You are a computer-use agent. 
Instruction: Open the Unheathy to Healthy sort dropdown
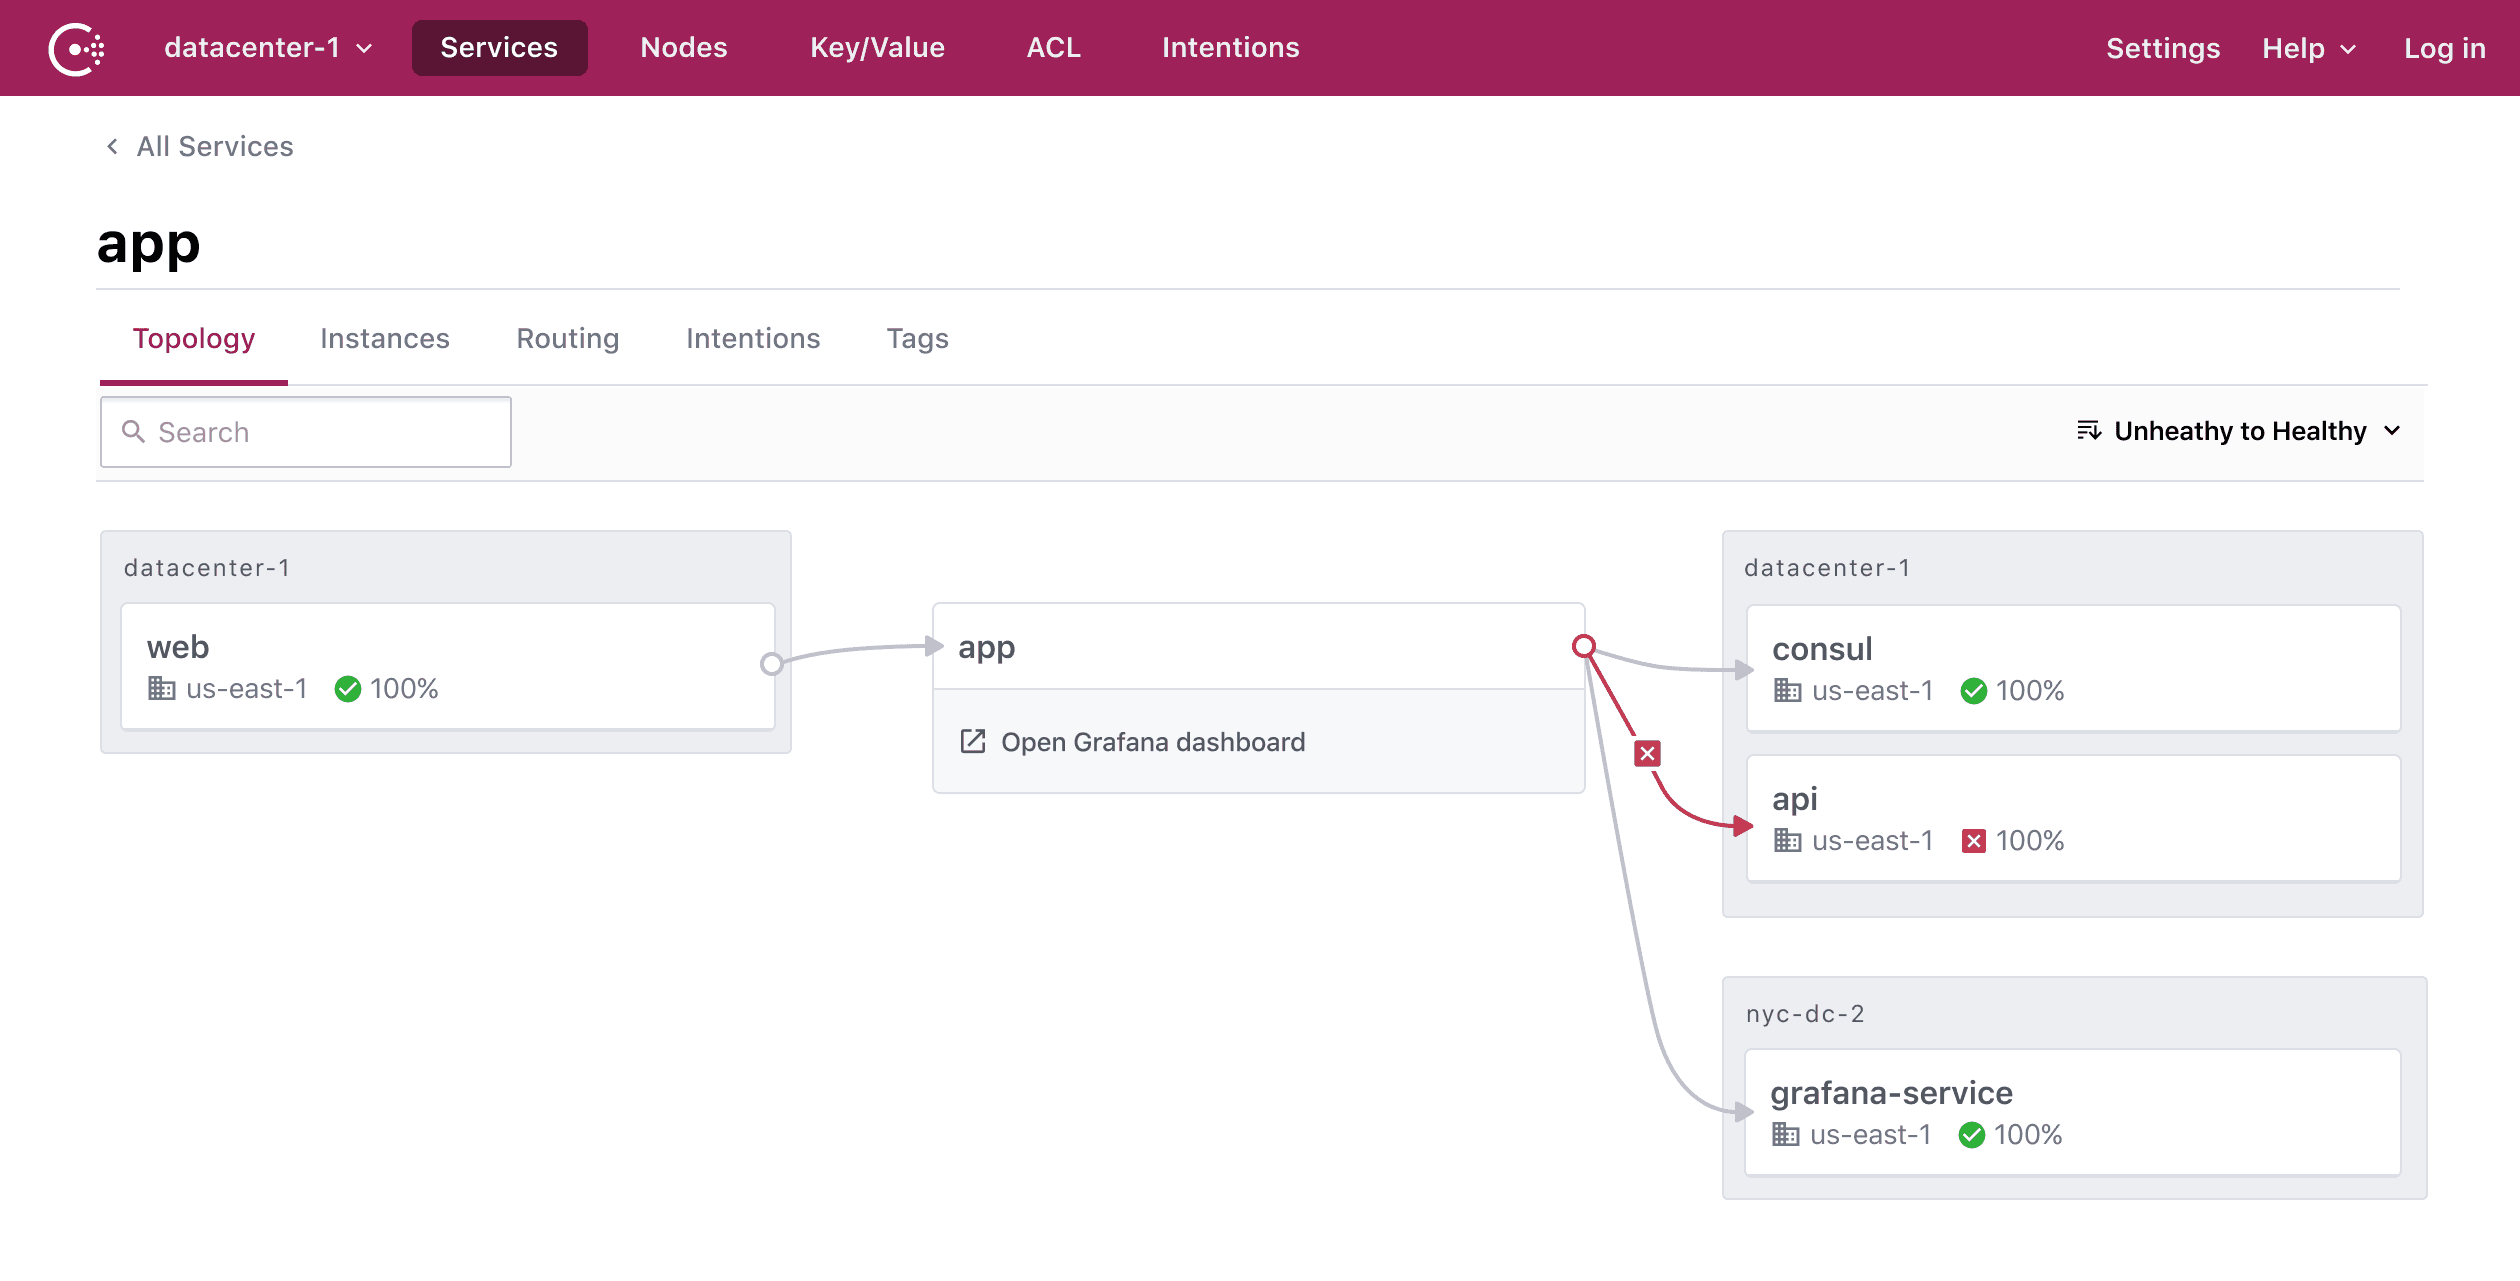click(x=2240, y=431)
